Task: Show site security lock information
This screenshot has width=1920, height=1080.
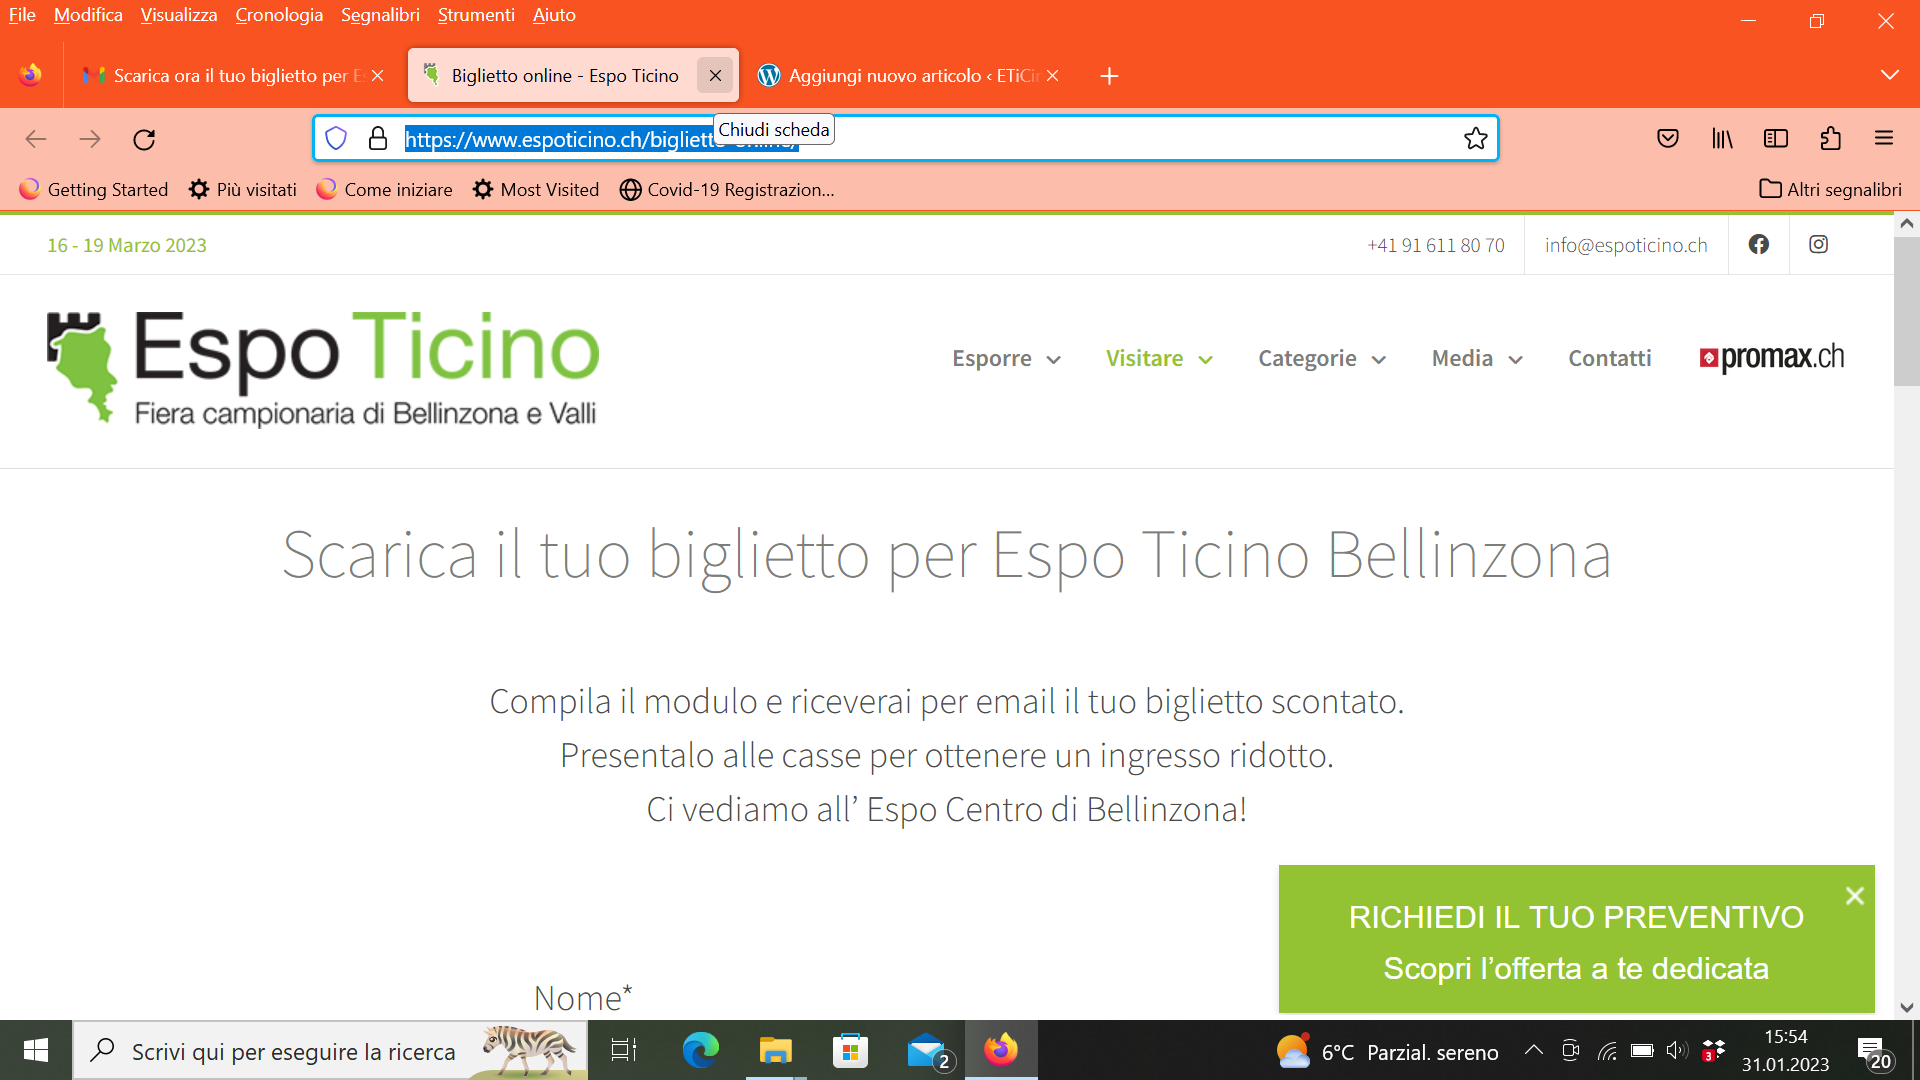Action: pyautogui.click(x=378, y=139)
